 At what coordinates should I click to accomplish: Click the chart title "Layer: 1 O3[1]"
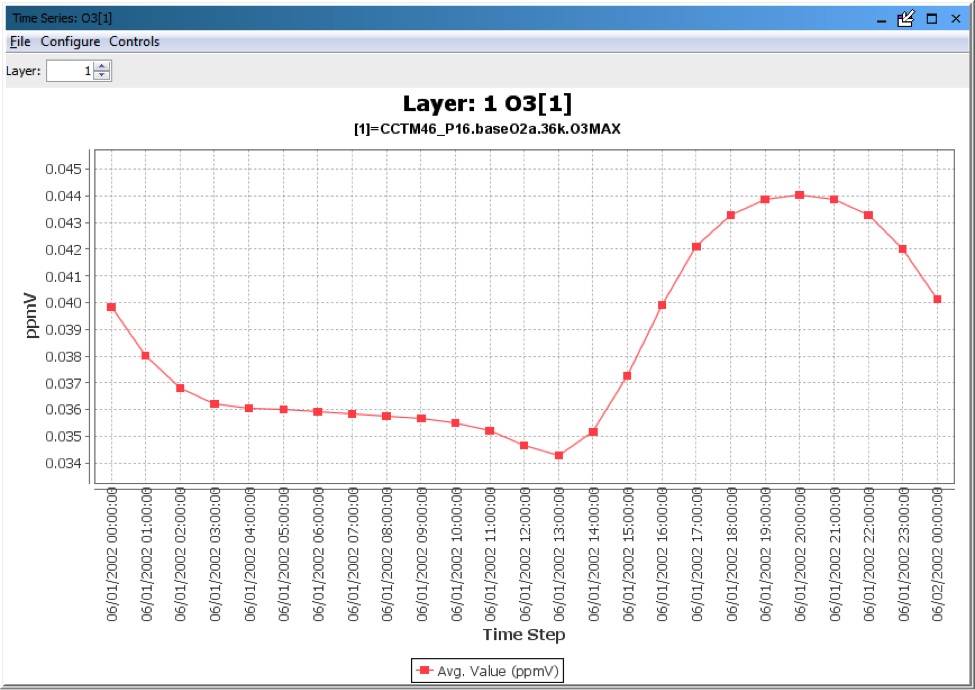pyautogui.click(x=487, y=103)
